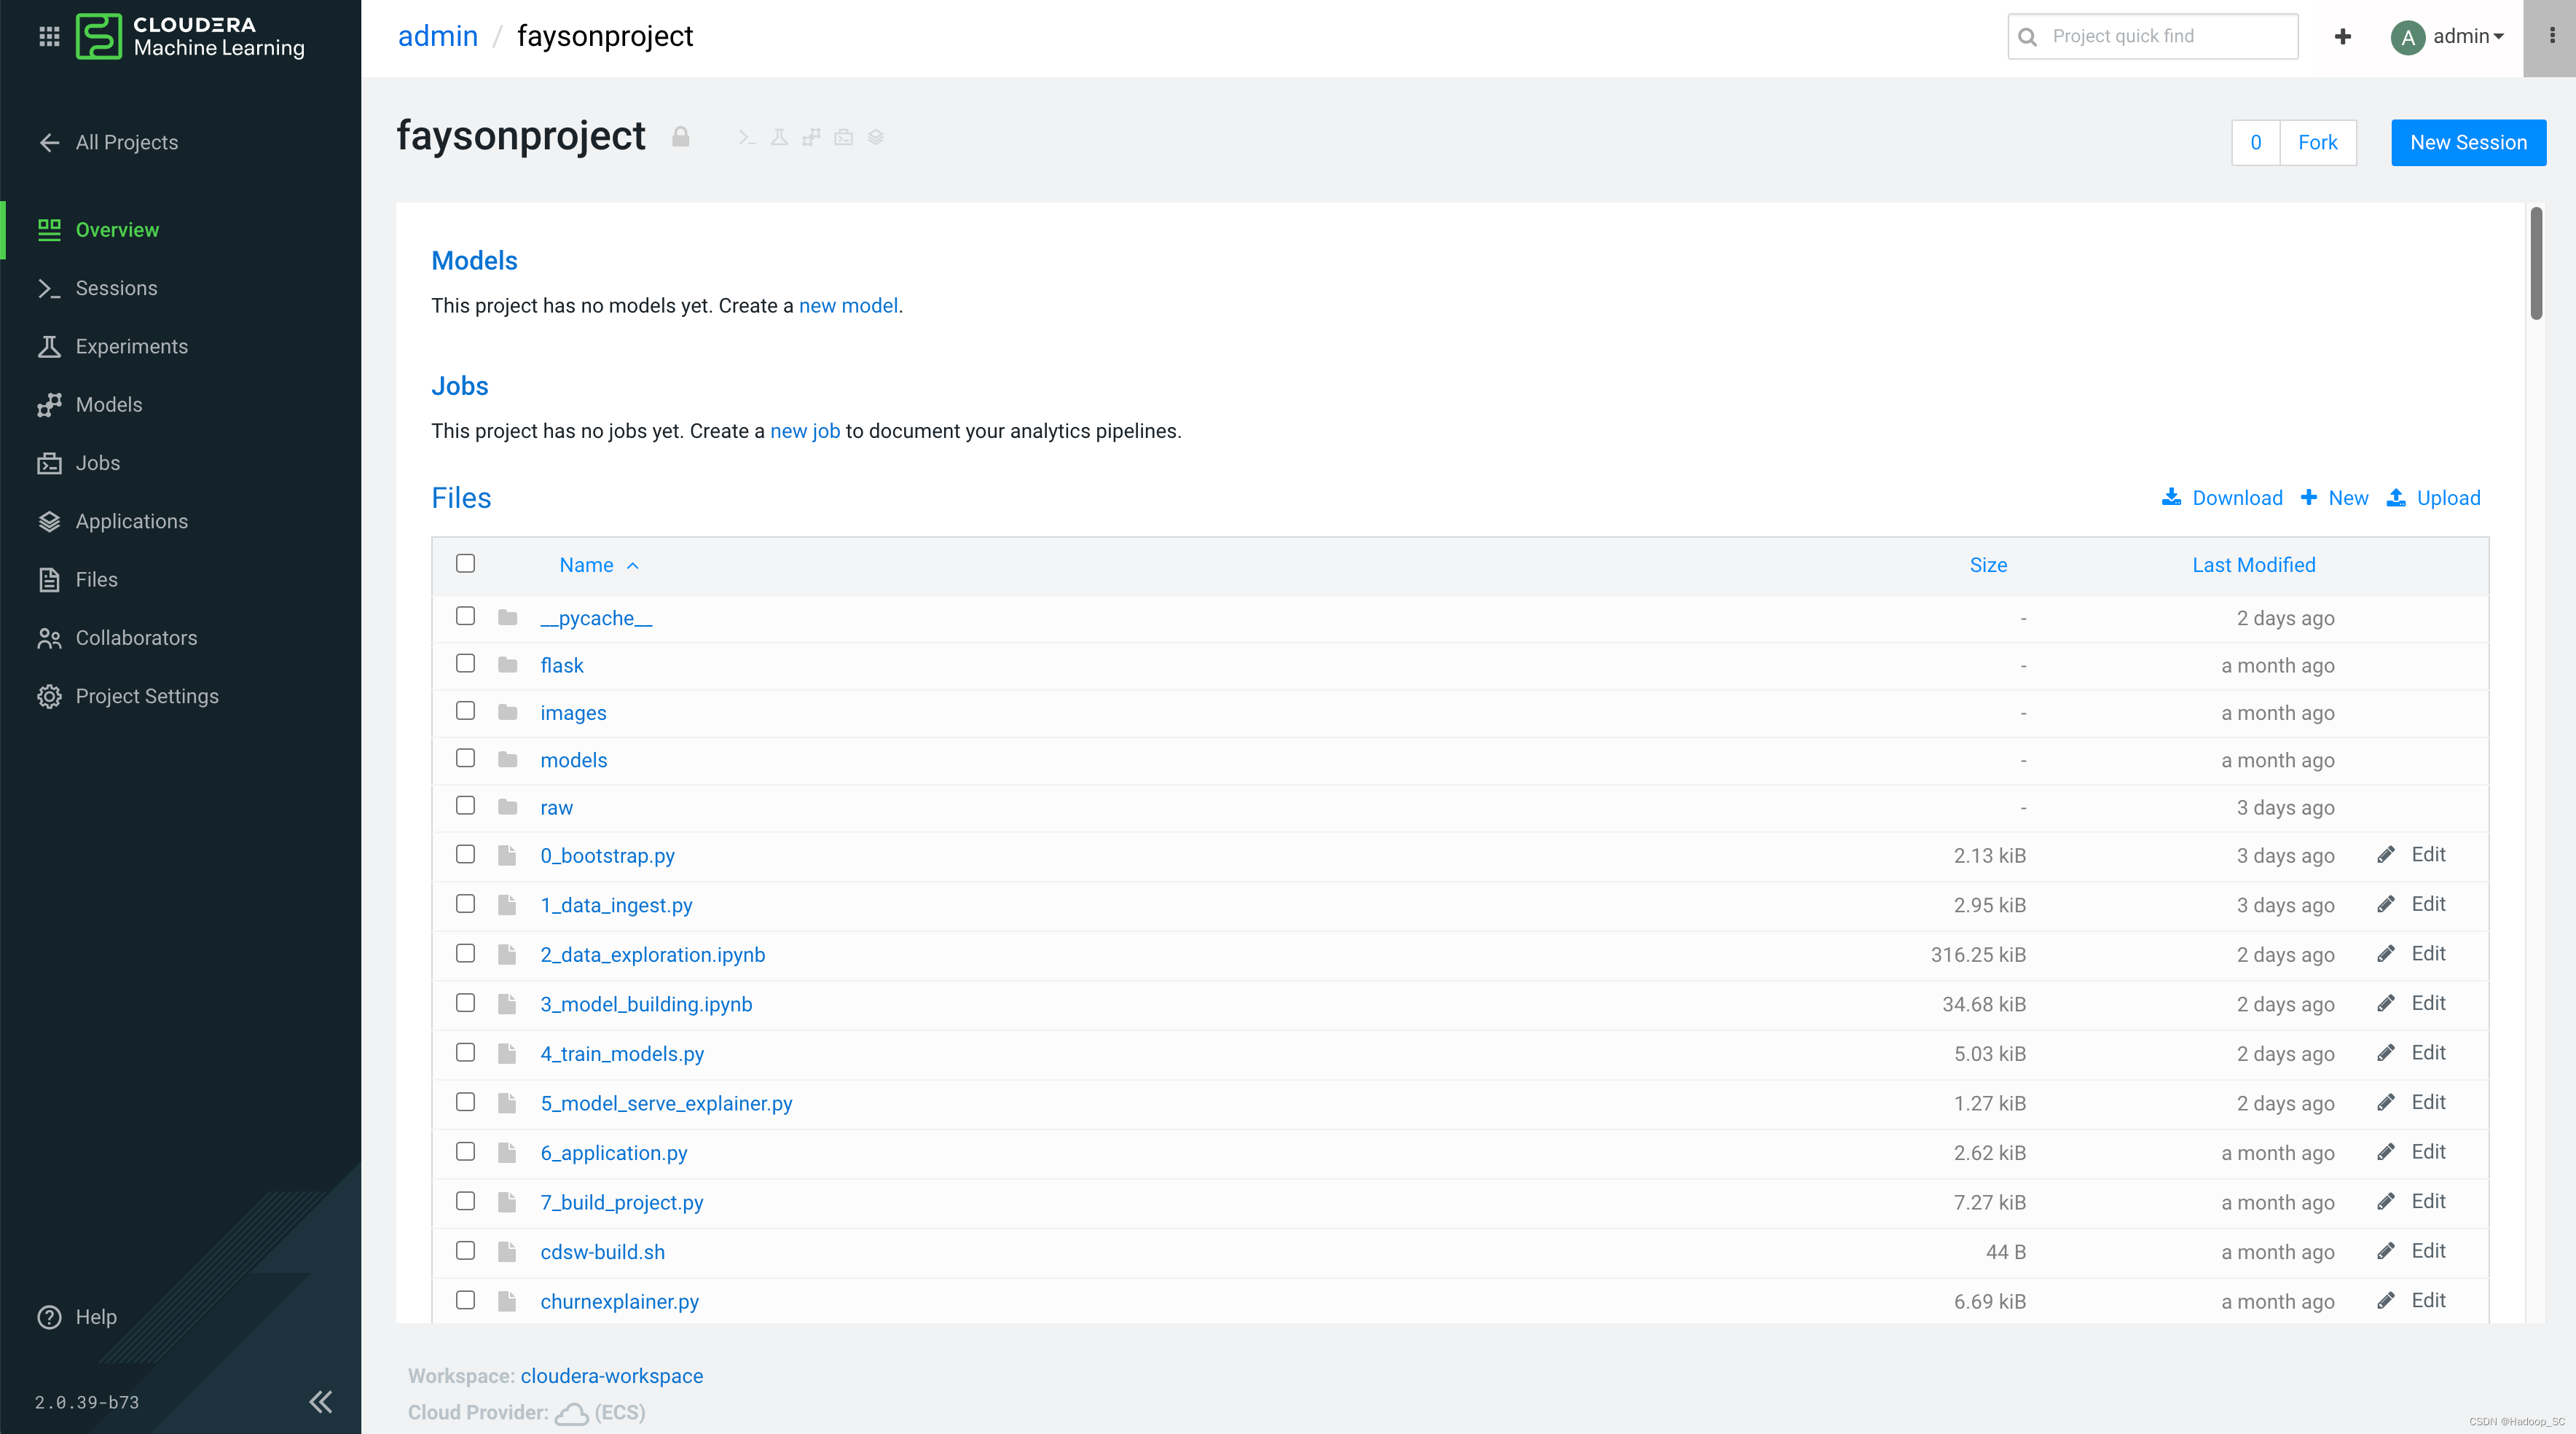Select checkbox for 4_train_models.py
Viewport: 2576px width, 1434px height.
(x=465, y=1052)
